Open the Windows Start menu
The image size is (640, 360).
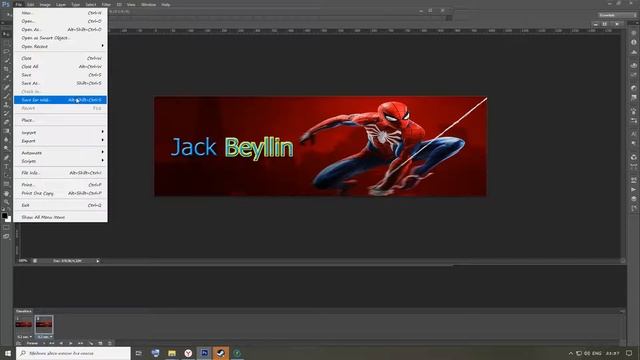7,353
